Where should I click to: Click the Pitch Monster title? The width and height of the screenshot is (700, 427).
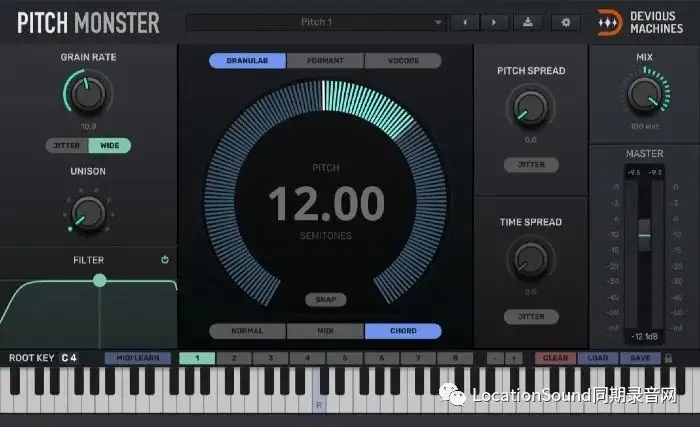click(88, 23)
